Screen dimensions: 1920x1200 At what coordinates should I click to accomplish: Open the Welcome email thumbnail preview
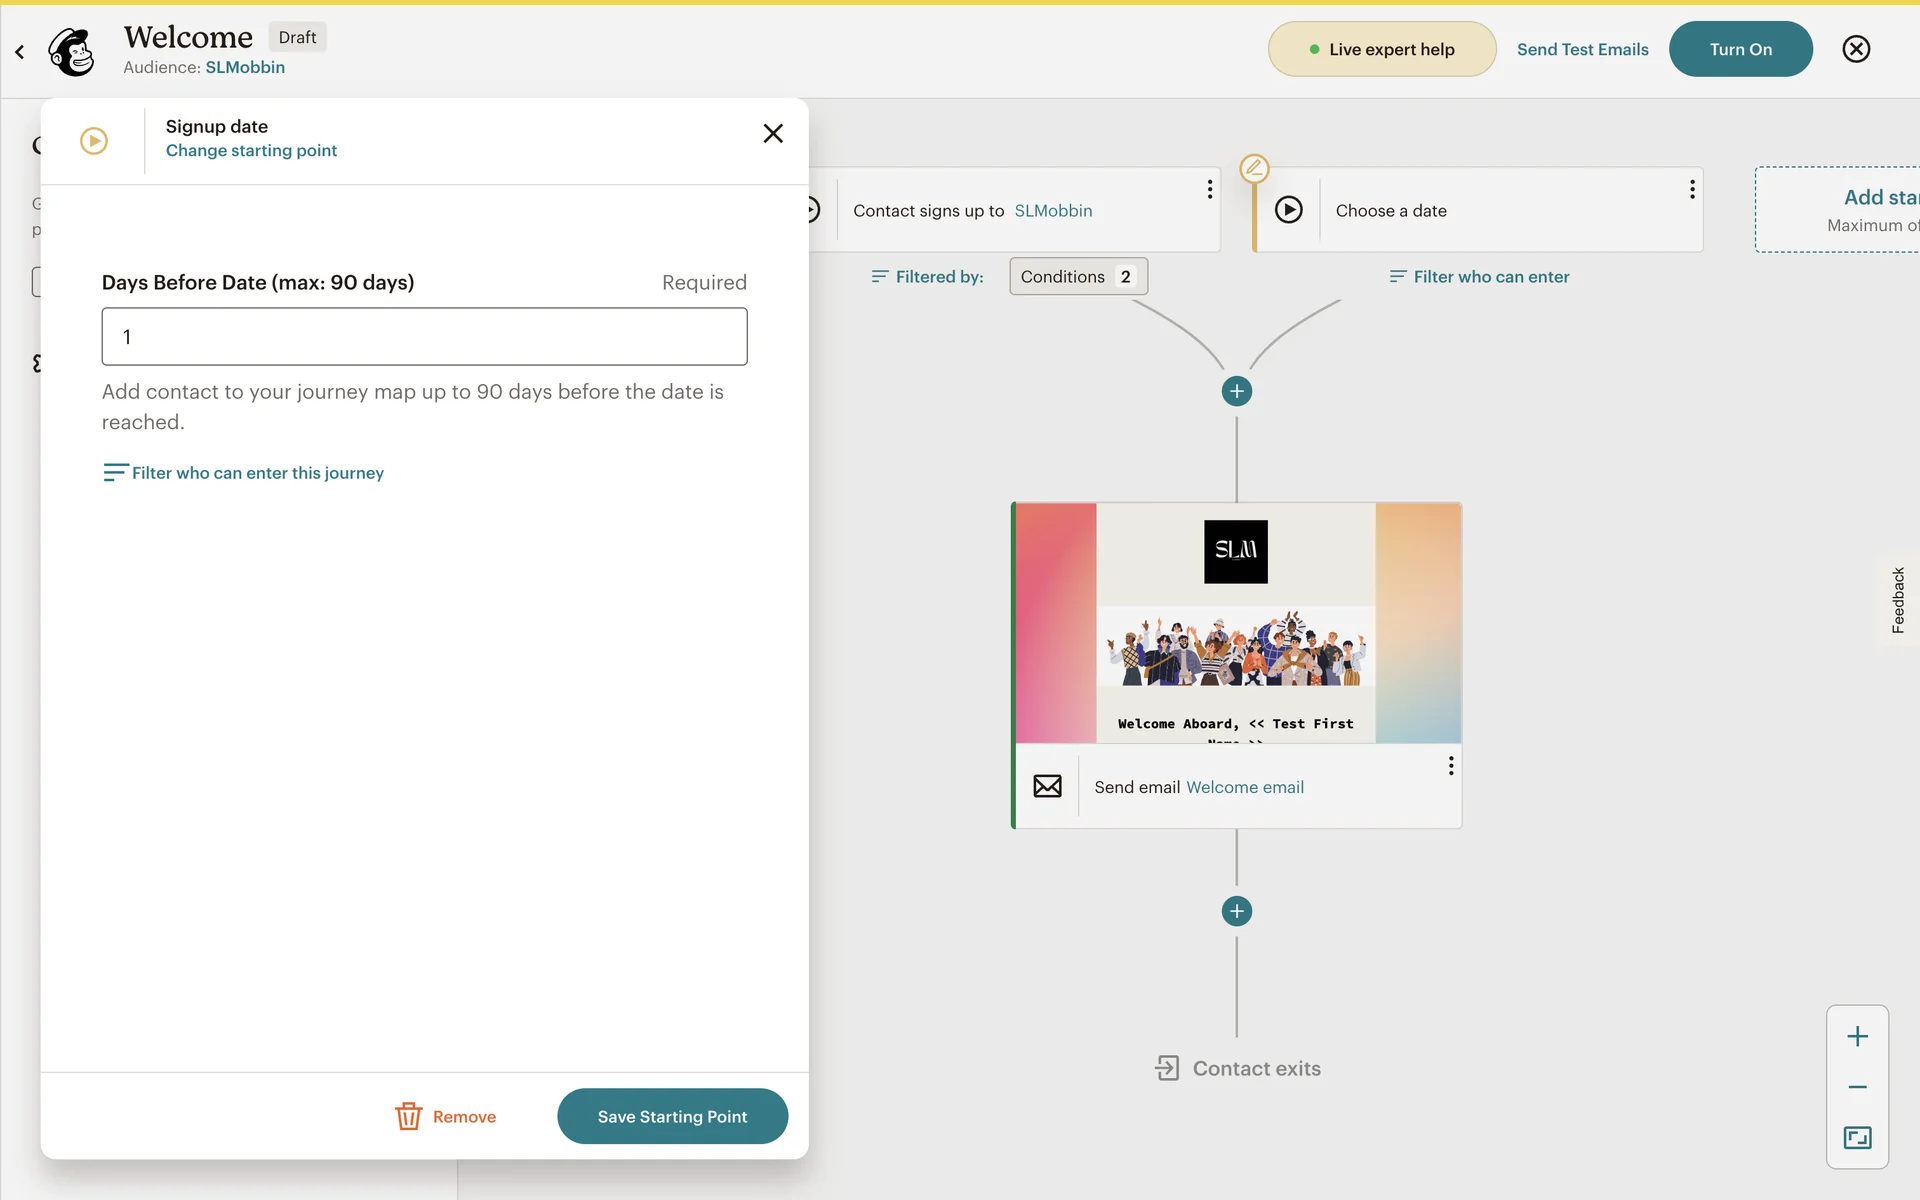pyautogui.click(x=1237, y=623)
